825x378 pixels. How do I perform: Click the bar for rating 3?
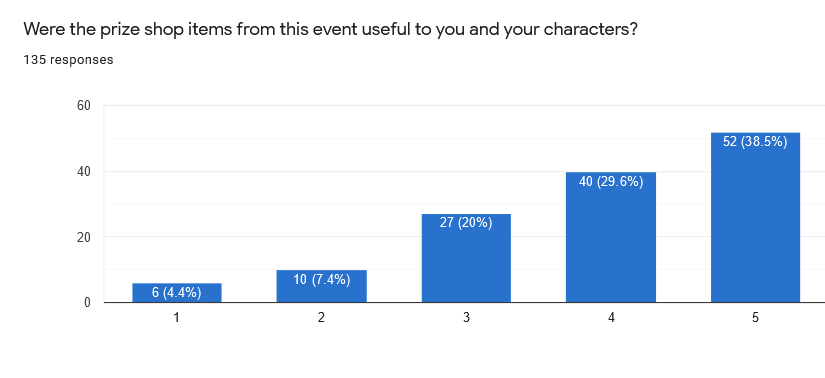pyautogui.click(x=466, y=258)
